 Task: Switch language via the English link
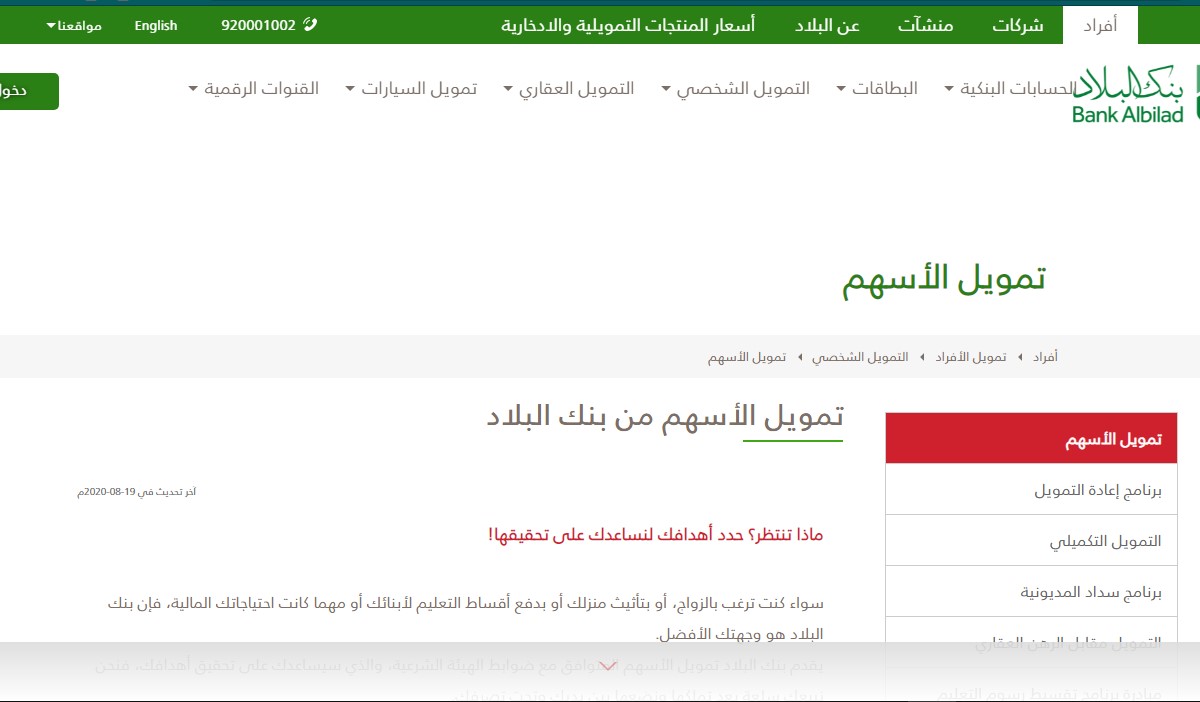tap(156, 25)
